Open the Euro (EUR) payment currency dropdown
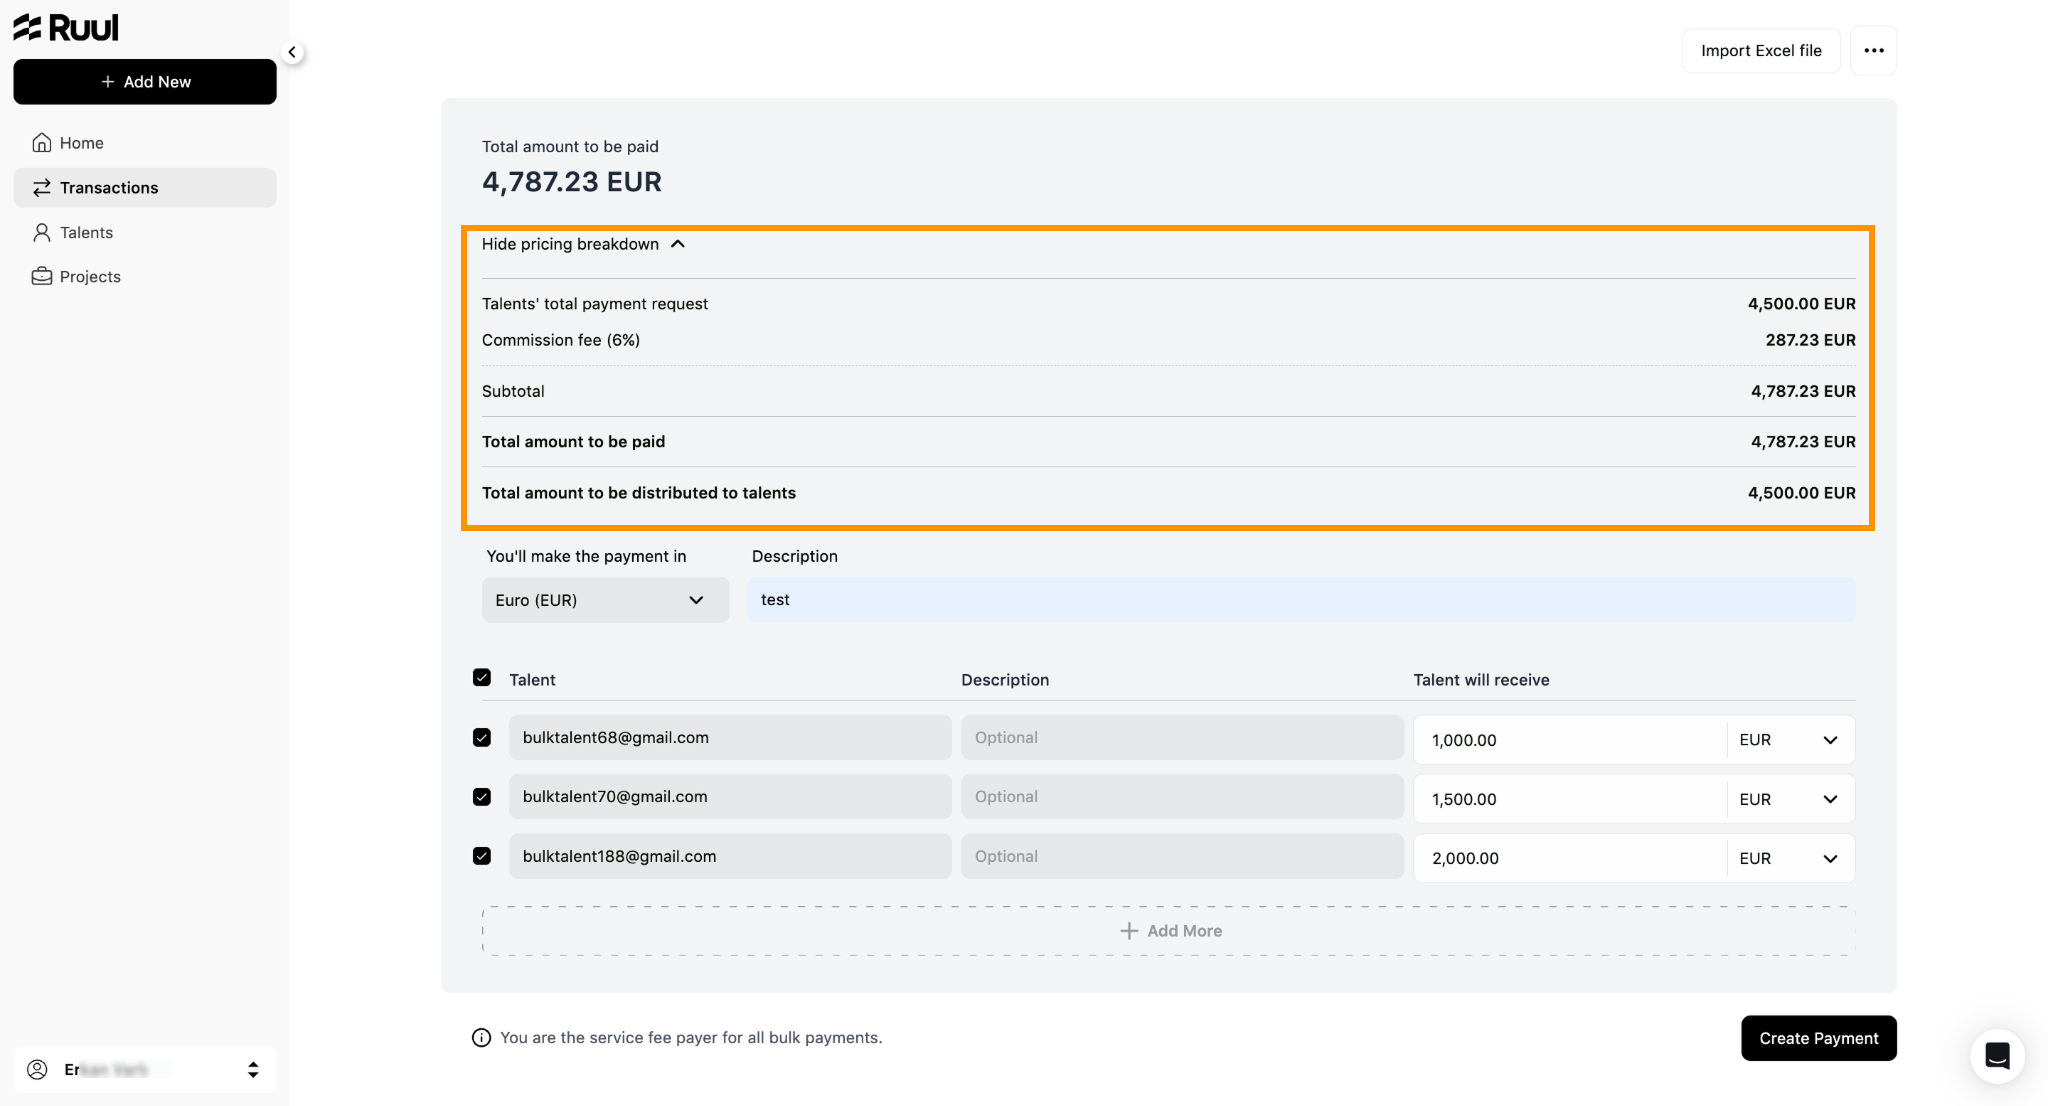This screenshot has width=2048, height=1106. click(x=605, y=600)
